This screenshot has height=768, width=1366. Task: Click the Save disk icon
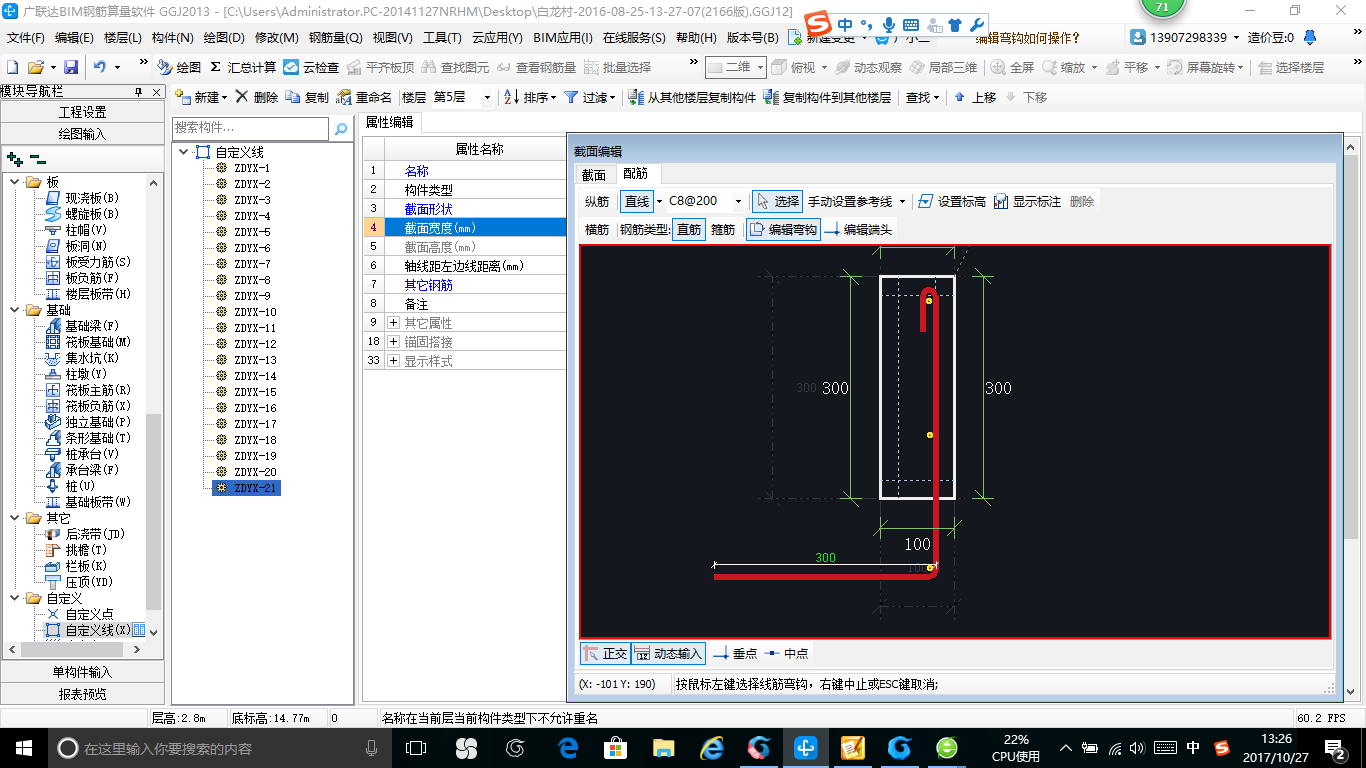[71, 67]
